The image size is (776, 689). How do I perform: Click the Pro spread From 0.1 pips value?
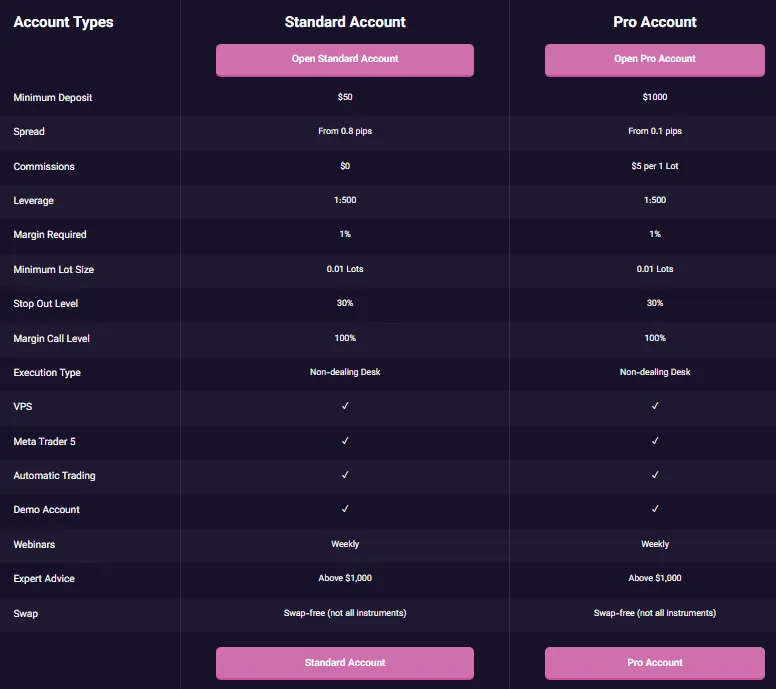pyautogui.click(x=655, y=132)
